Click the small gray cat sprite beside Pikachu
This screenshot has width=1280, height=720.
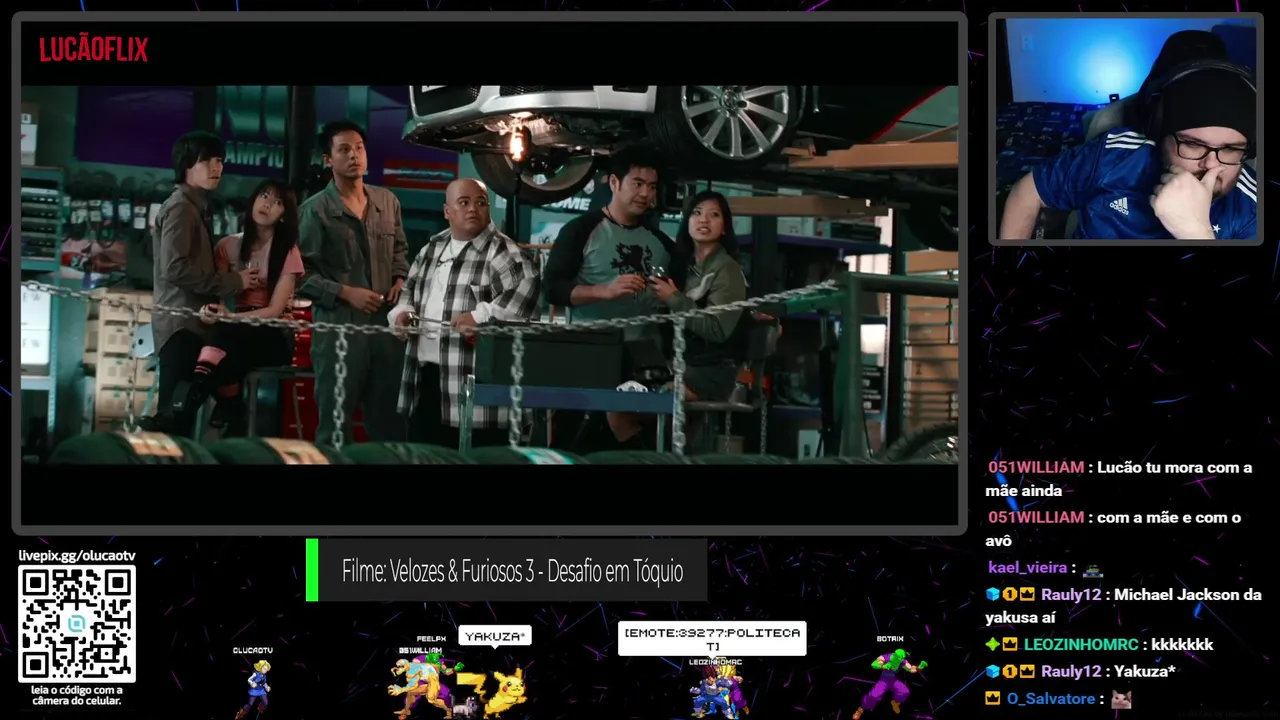[x=465, y=706]
